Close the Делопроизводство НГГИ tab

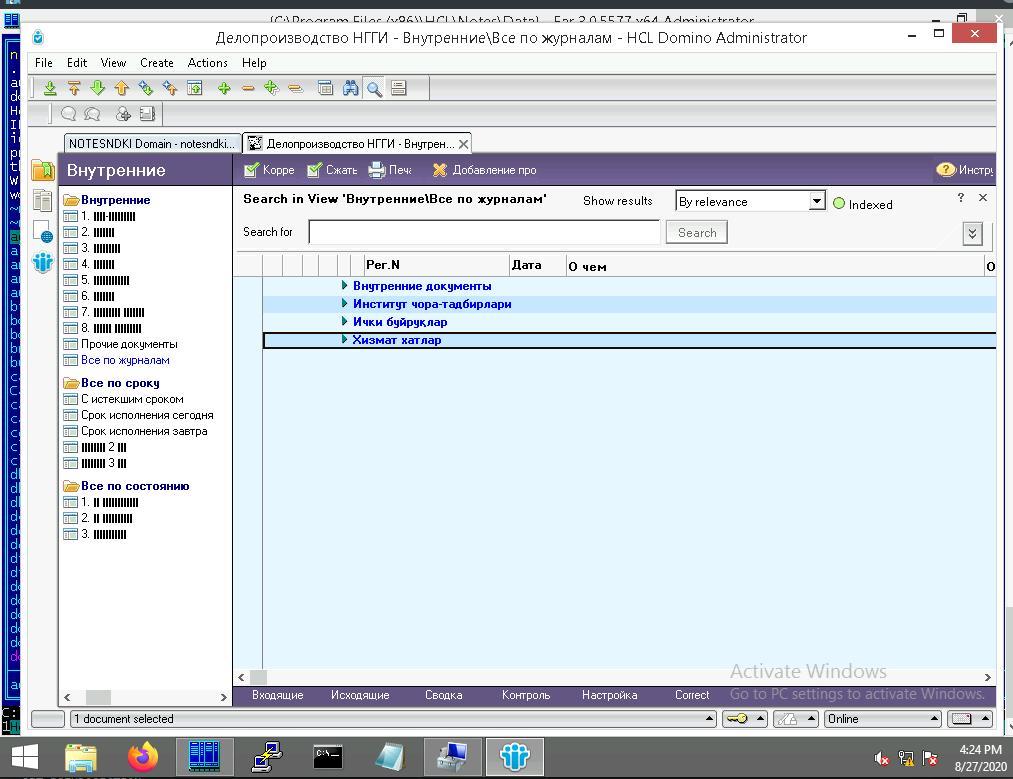[463, 144]
